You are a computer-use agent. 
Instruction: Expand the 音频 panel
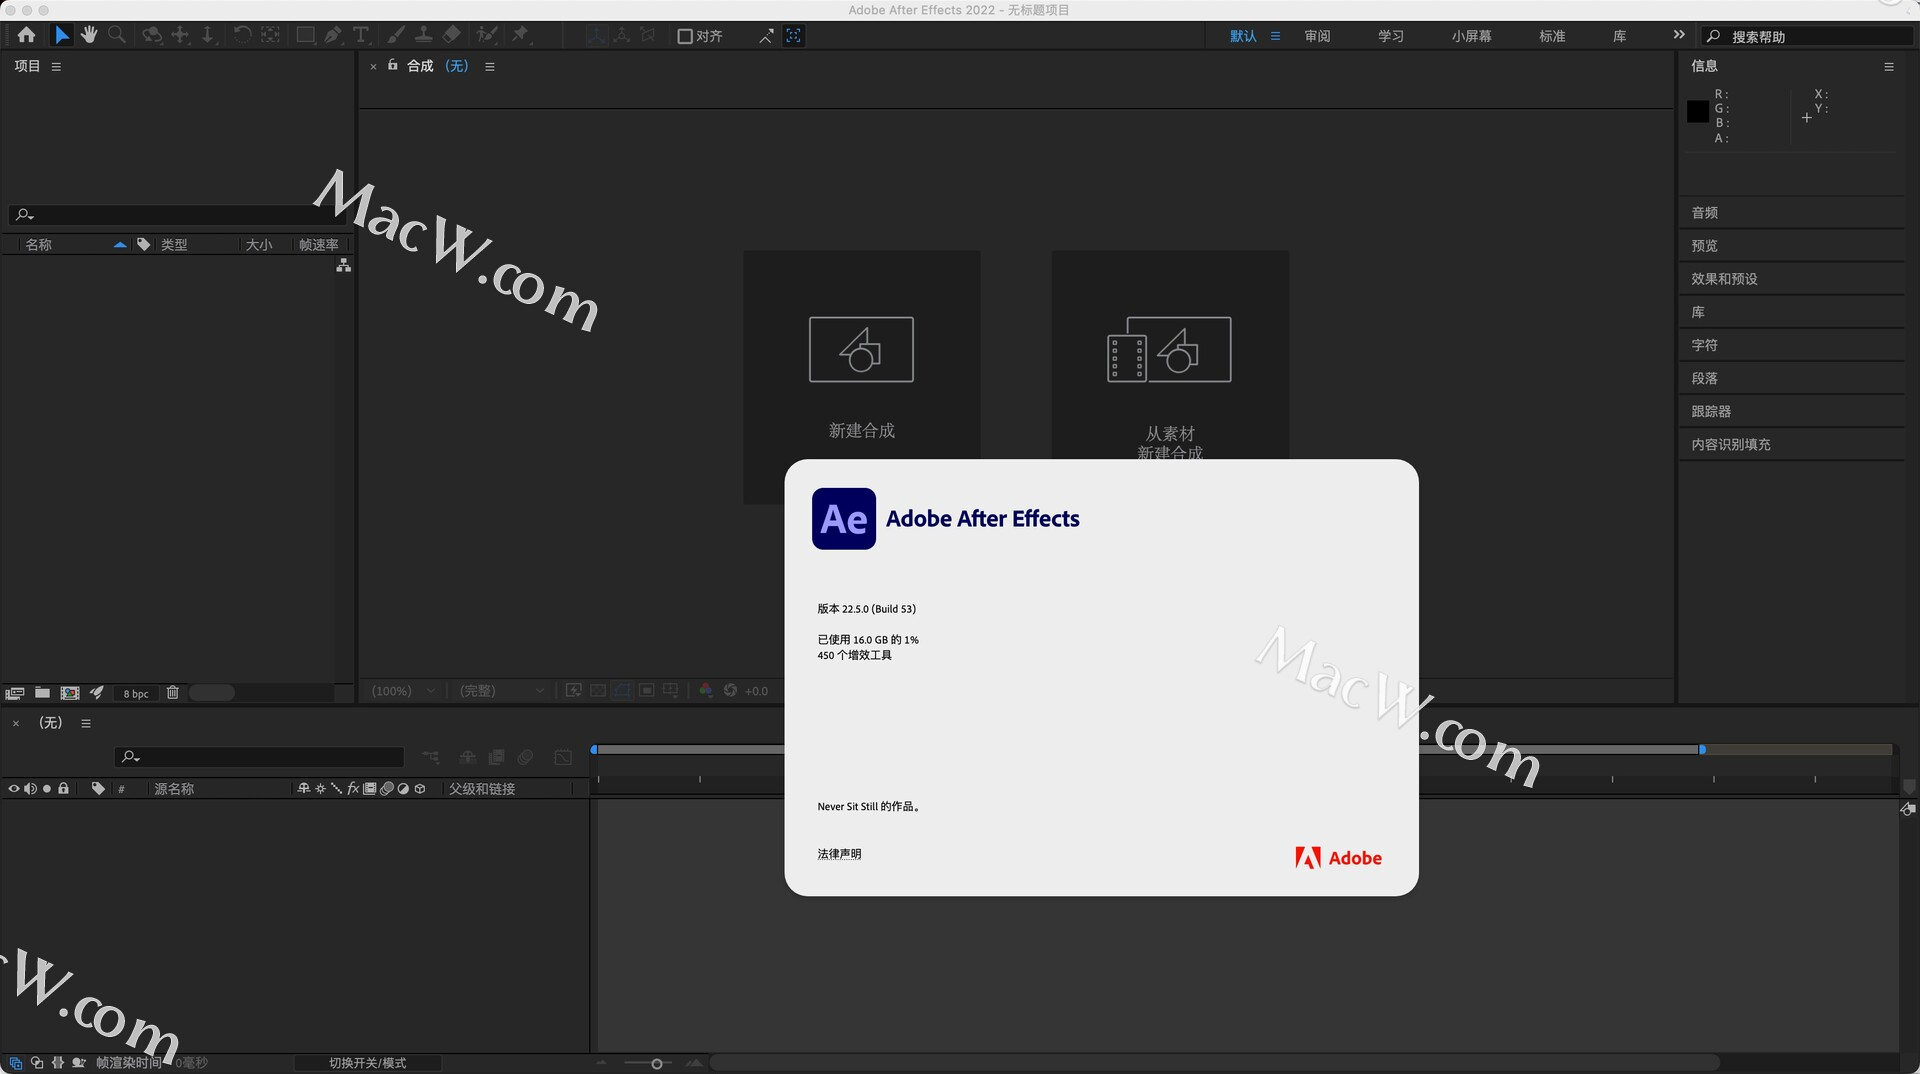tap(1790, 212)
